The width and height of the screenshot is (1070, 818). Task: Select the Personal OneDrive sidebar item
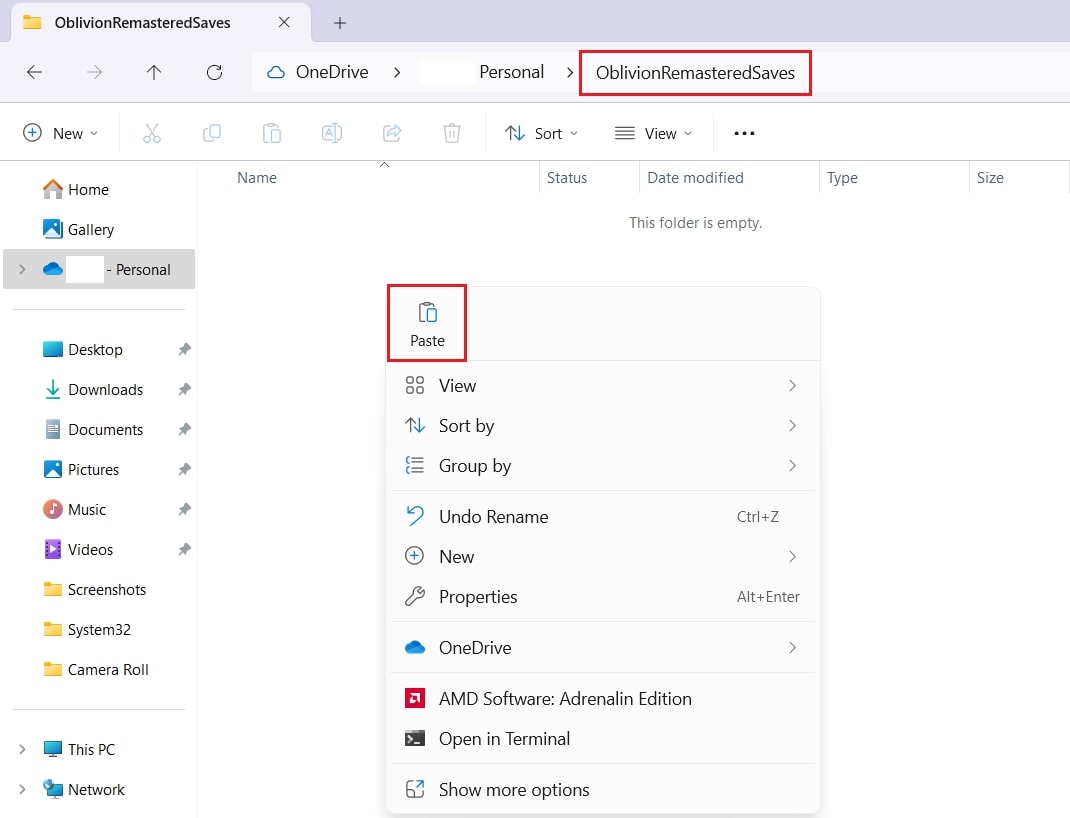click(99, 269)
